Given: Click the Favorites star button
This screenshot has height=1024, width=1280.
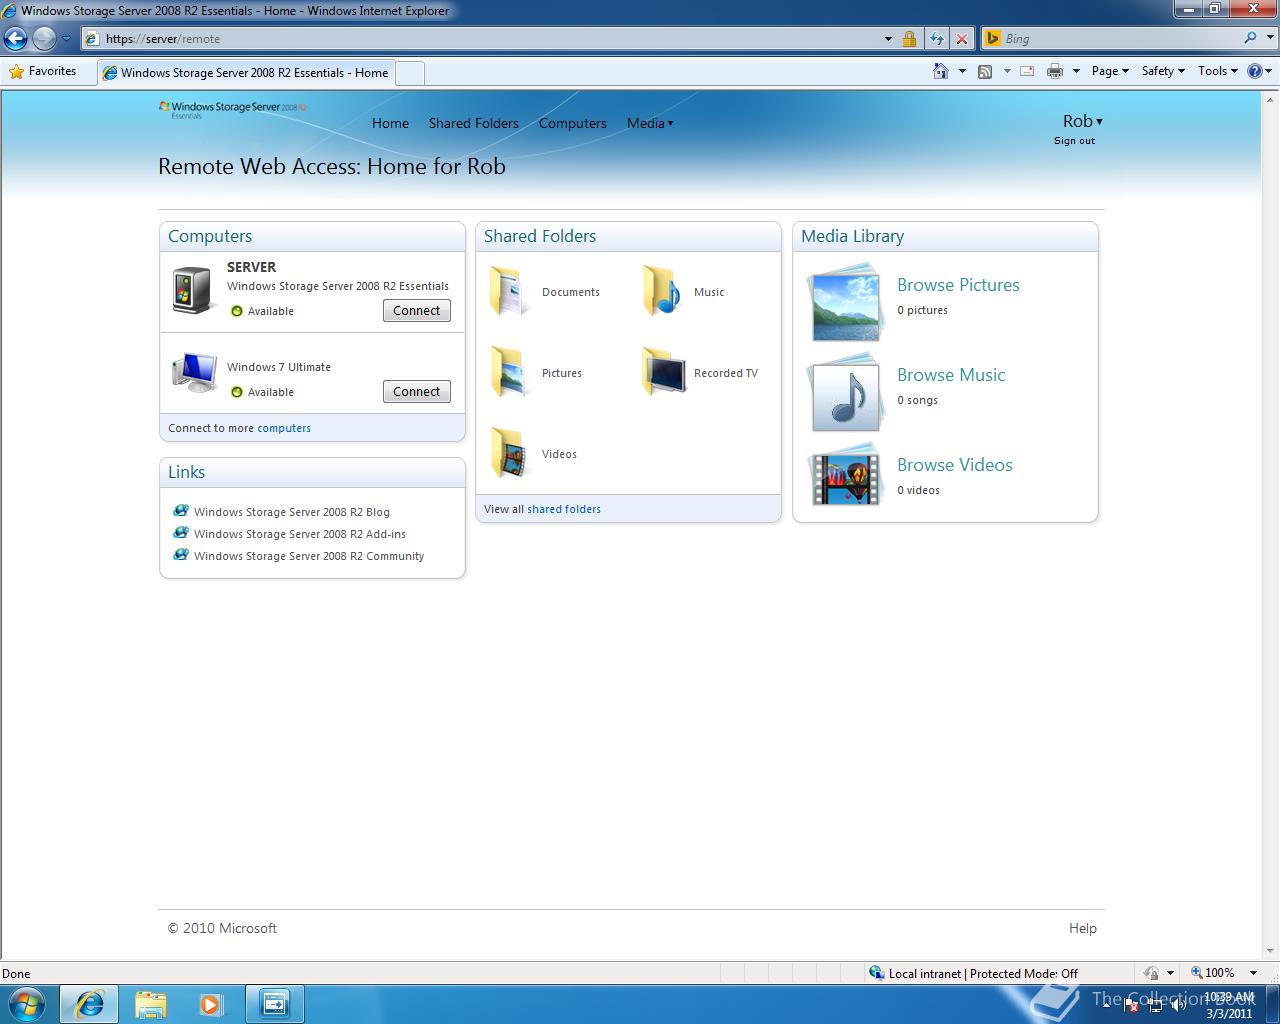Looking at the screenshot, I should (43, 71).
